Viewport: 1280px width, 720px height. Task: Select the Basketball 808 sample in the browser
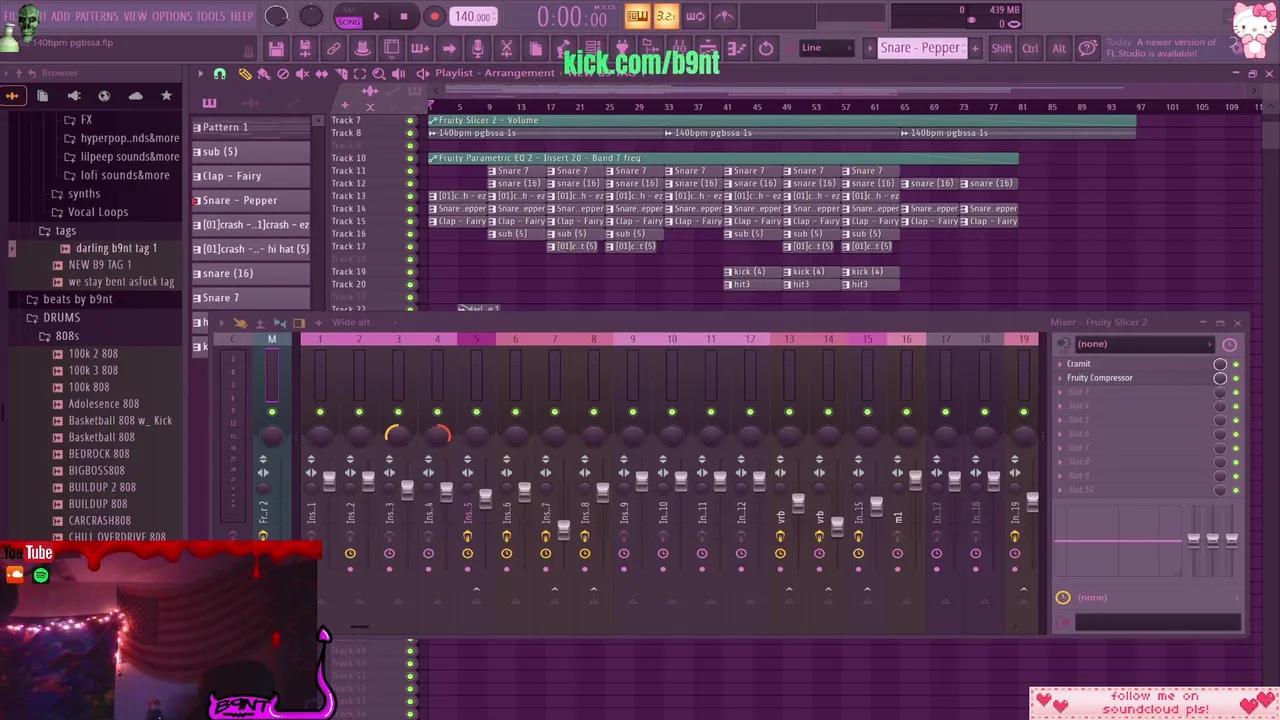pos(101,437)
